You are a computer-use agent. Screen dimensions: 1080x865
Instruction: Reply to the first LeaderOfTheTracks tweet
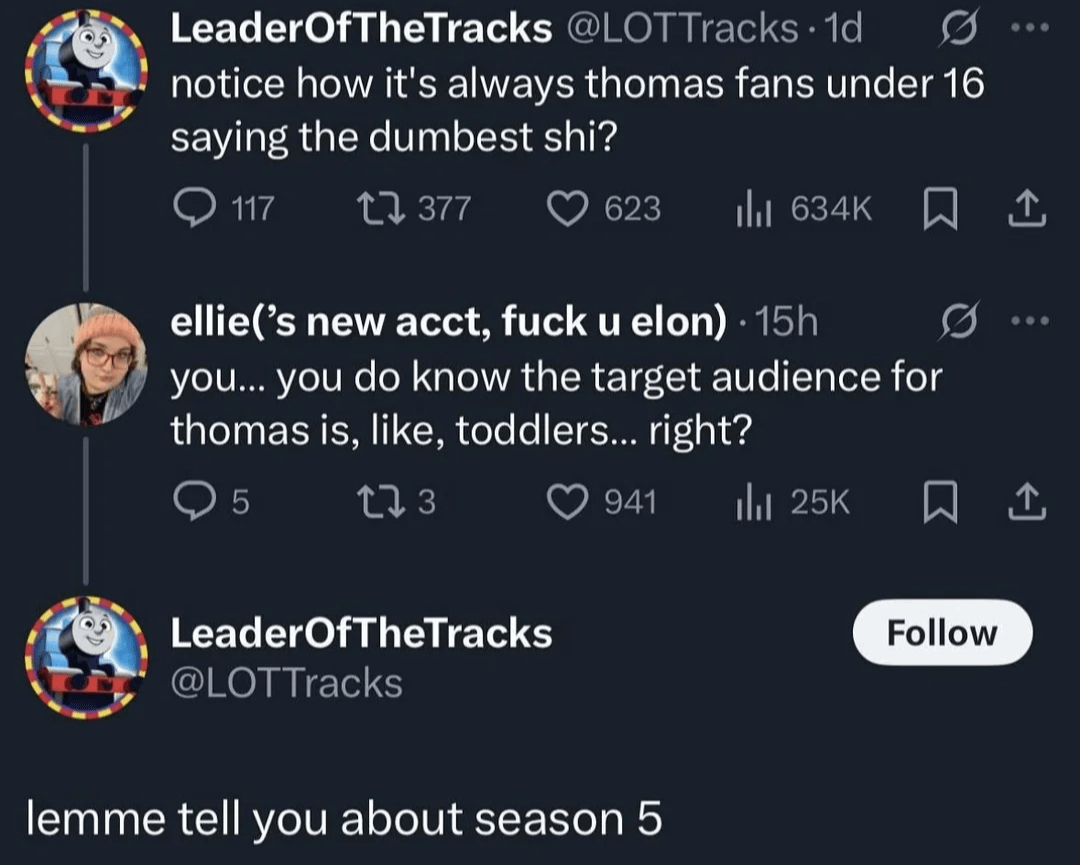[192, 208]
